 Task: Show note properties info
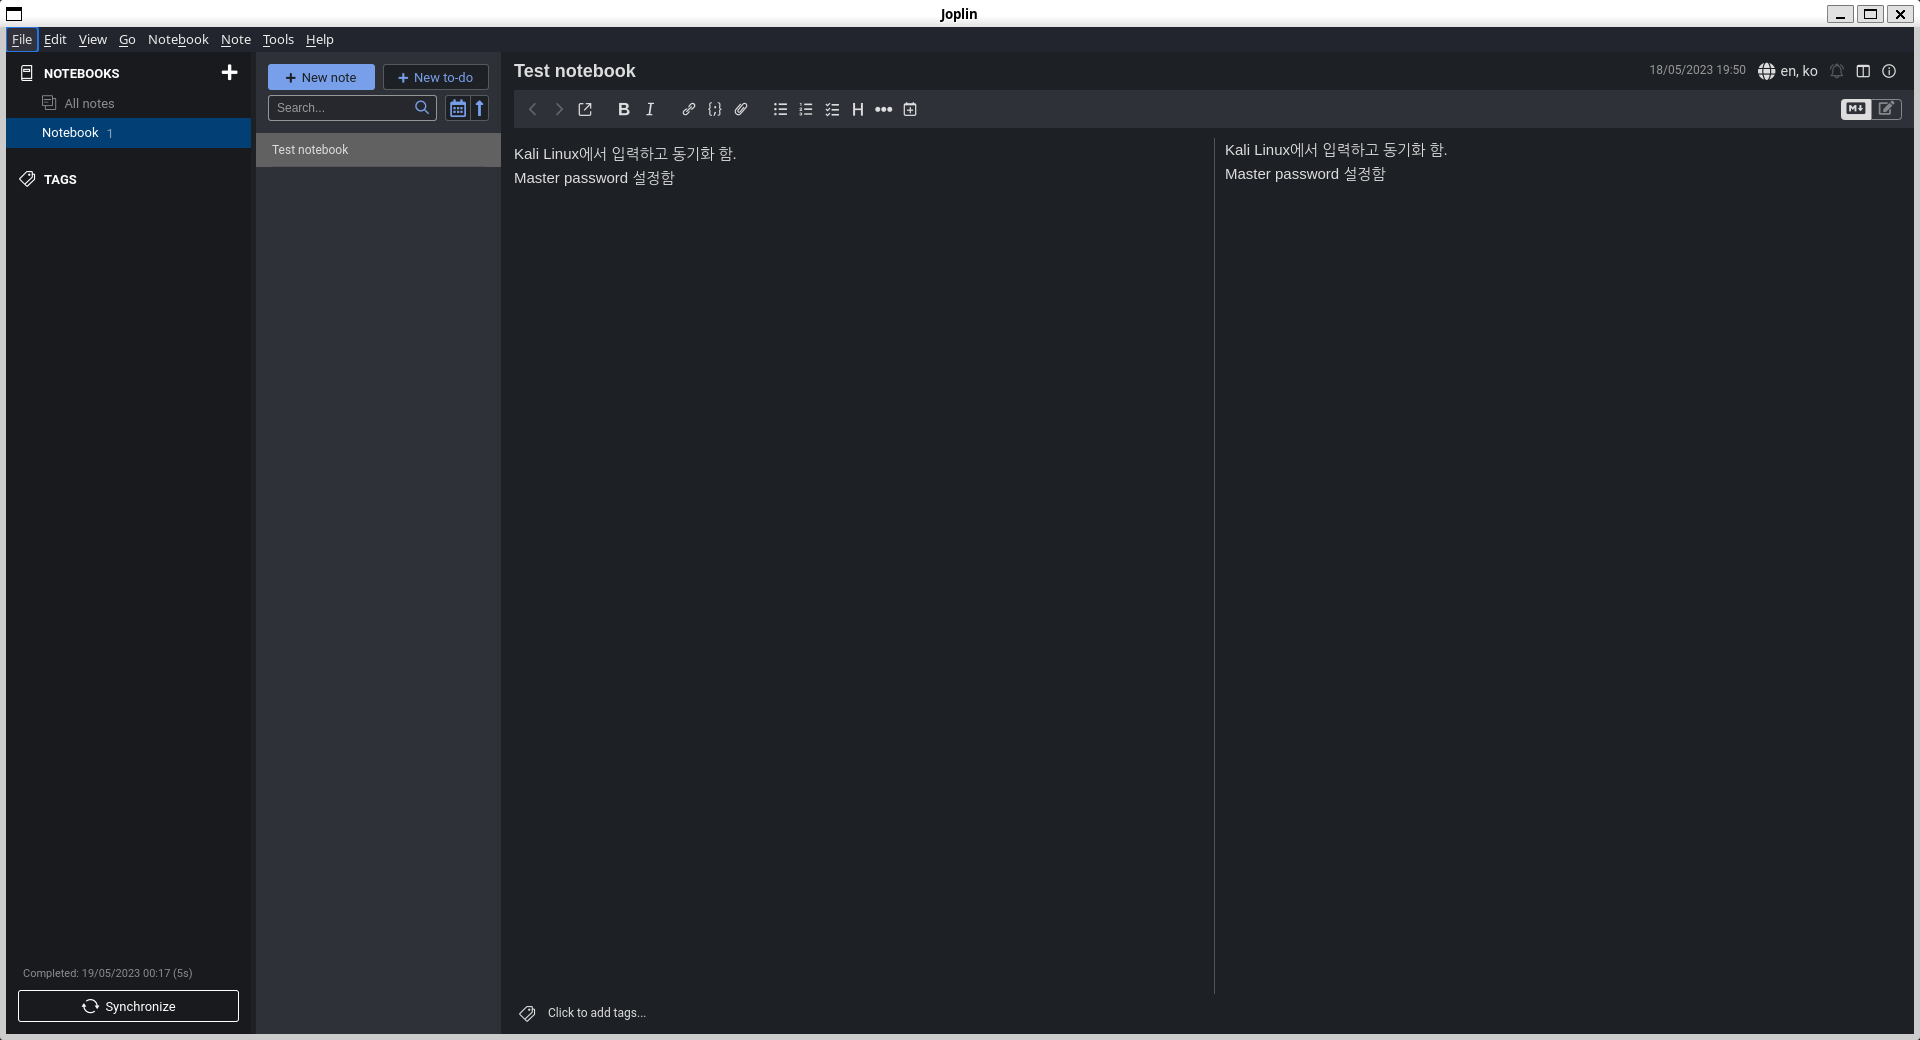tap(1889, 71)
